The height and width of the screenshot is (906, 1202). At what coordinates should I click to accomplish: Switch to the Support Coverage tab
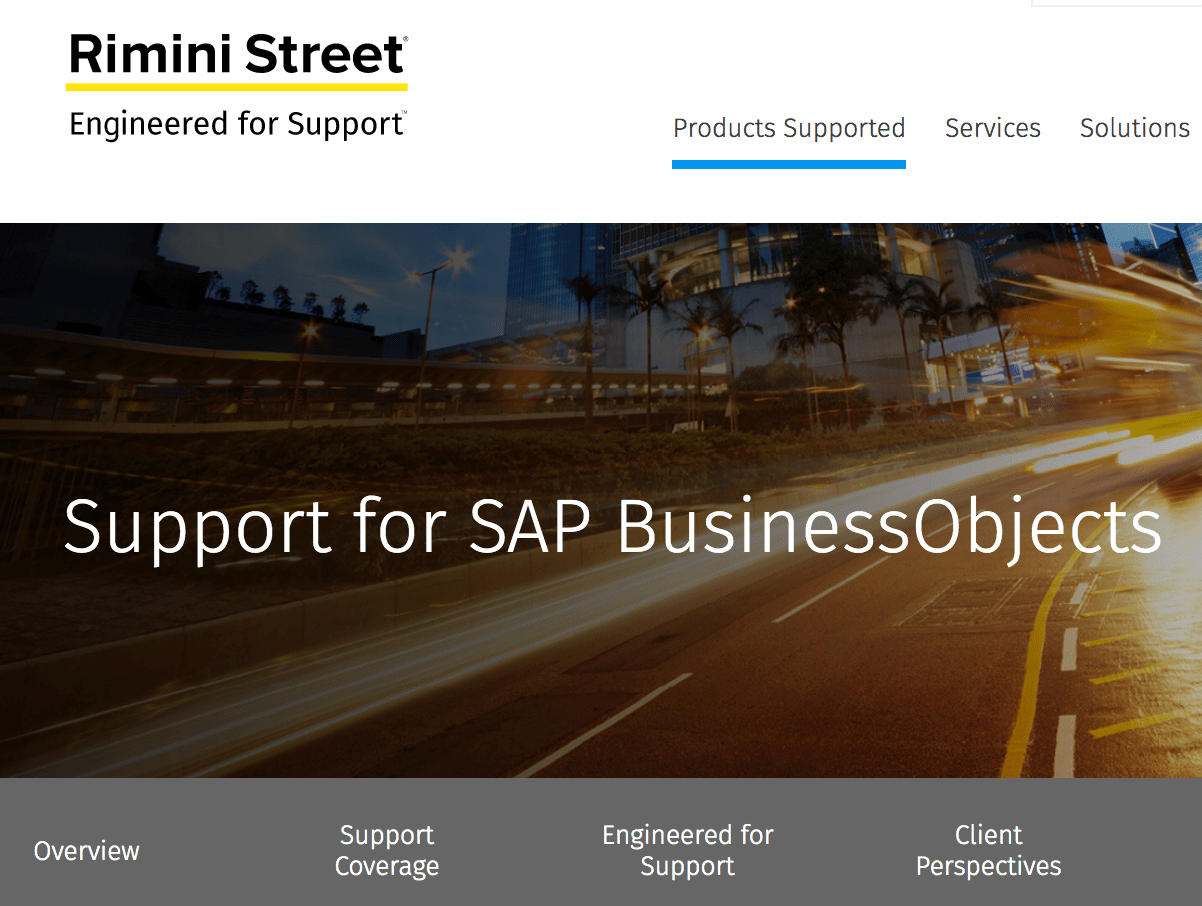(387, 850)
